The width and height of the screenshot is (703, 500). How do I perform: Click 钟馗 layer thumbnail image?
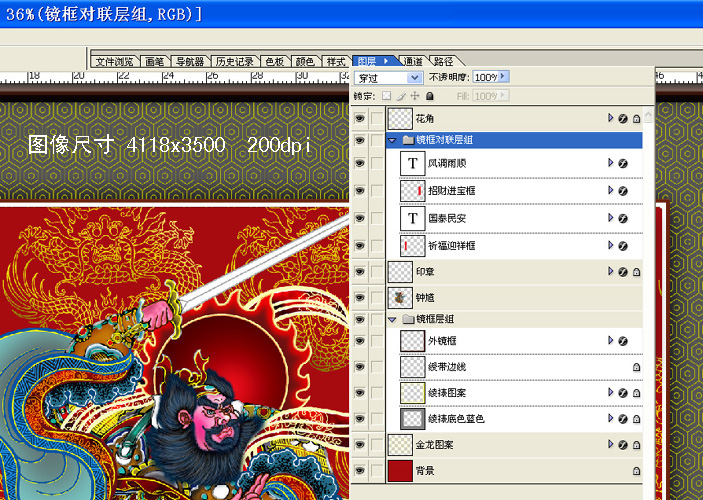(x=400, y=298)
